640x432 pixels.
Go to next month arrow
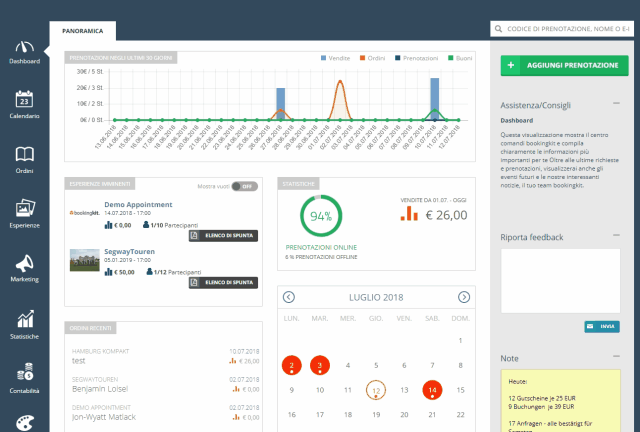[464, 297]
